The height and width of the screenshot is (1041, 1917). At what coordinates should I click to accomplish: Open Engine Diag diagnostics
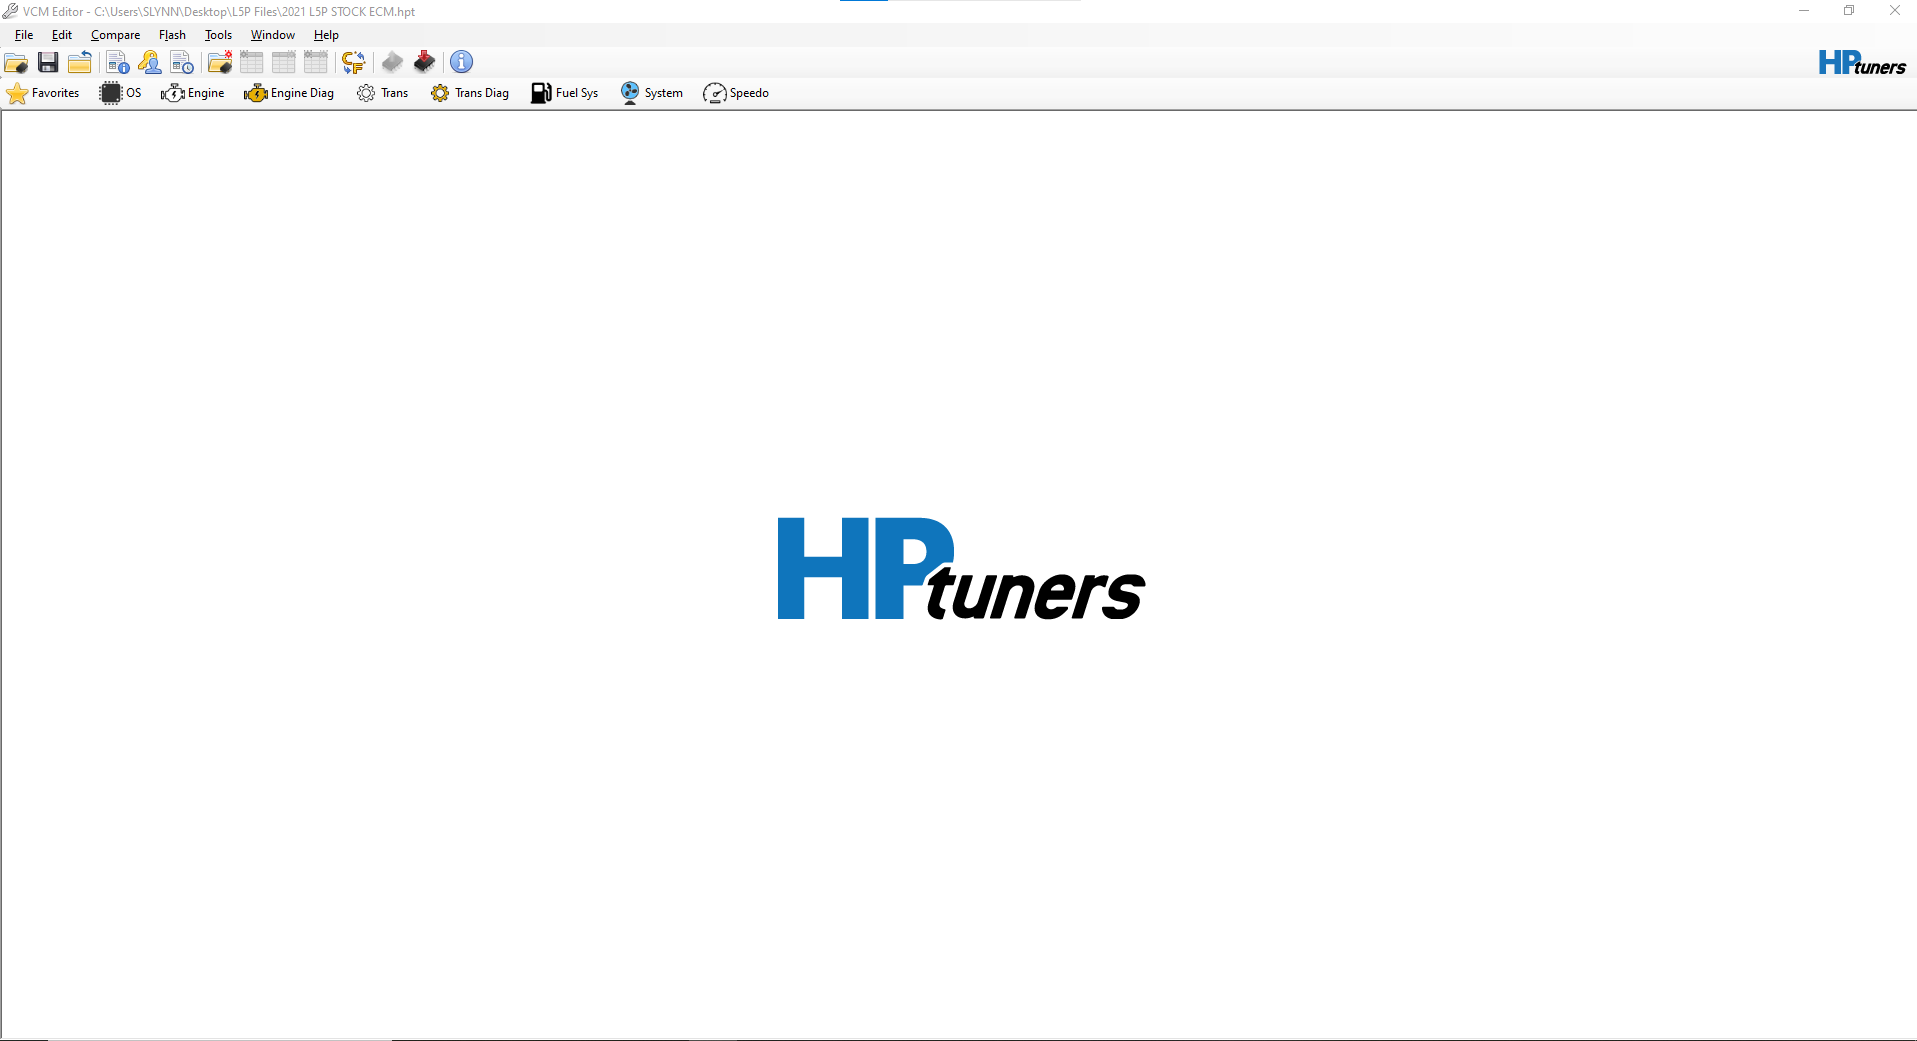pyautogui.click(x=288, y=93)
